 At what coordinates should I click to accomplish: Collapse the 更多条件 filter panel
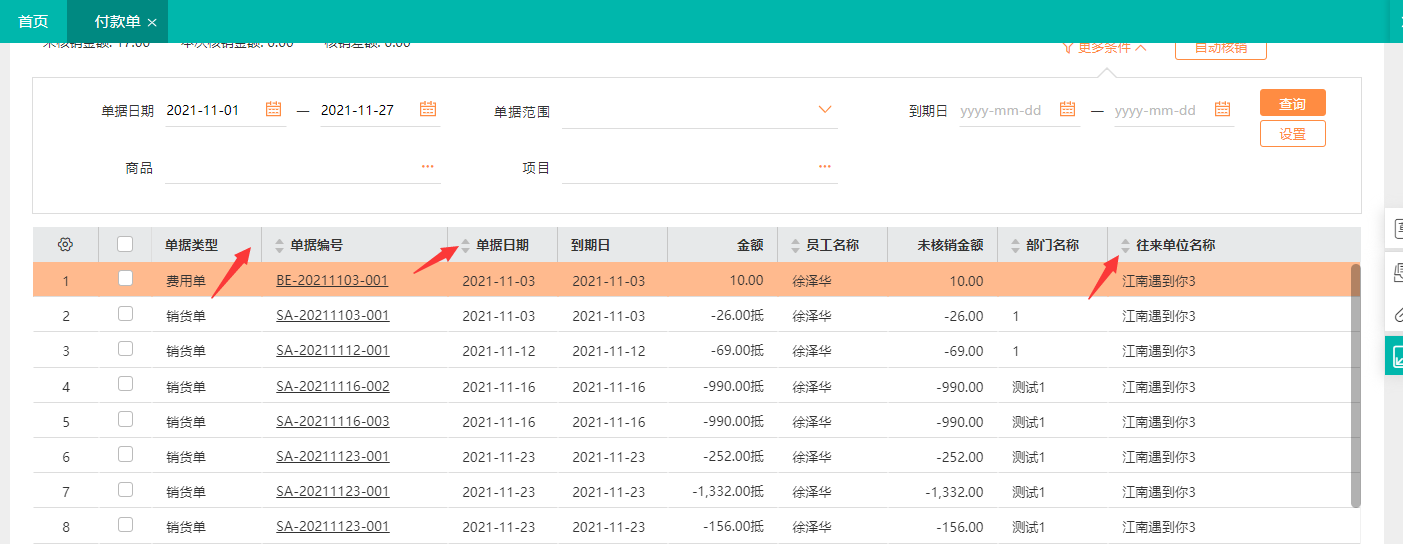1104,47
